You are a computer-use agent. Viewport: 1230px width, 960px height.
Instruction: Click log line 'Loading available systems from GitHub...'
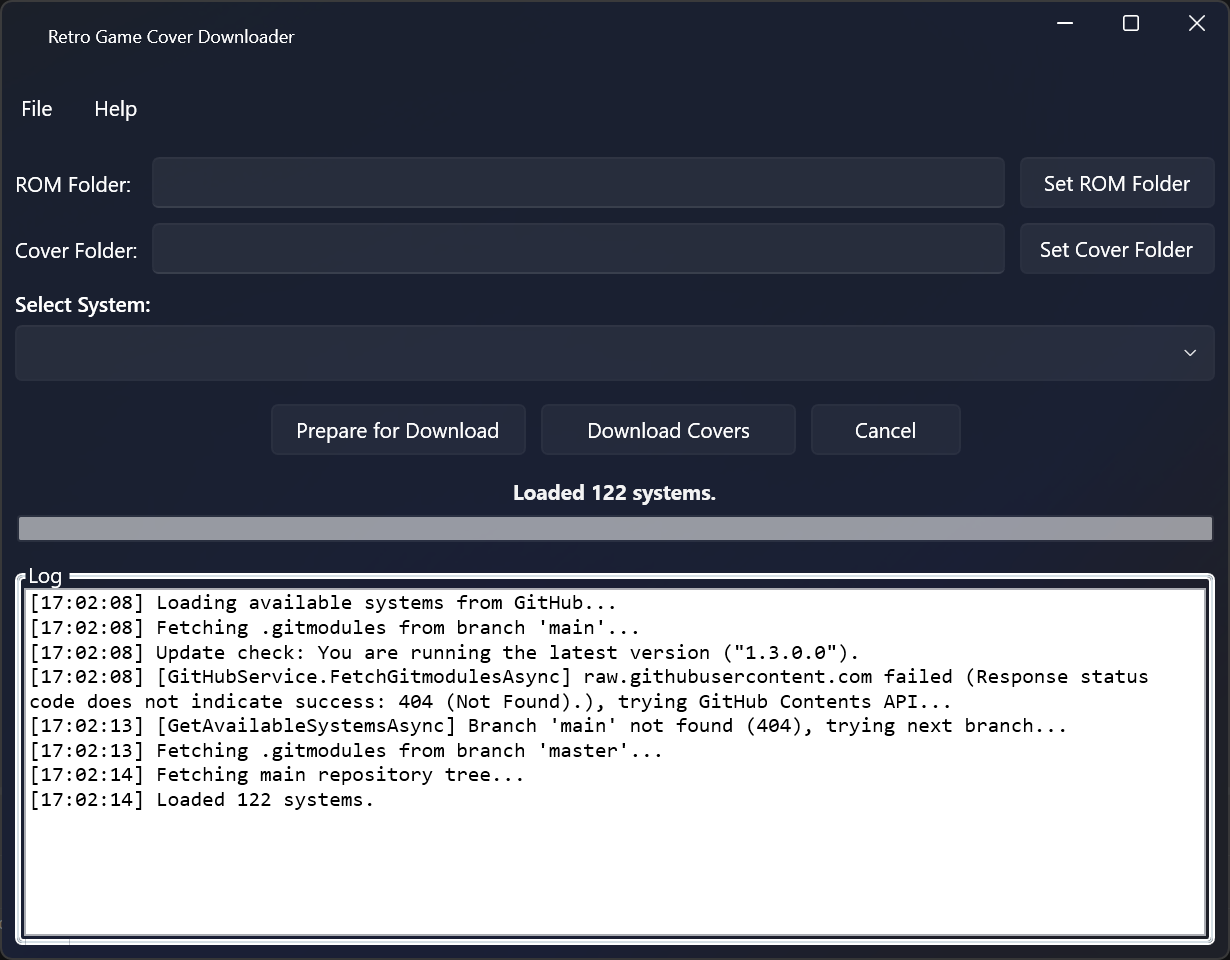(x=323, y=603)
